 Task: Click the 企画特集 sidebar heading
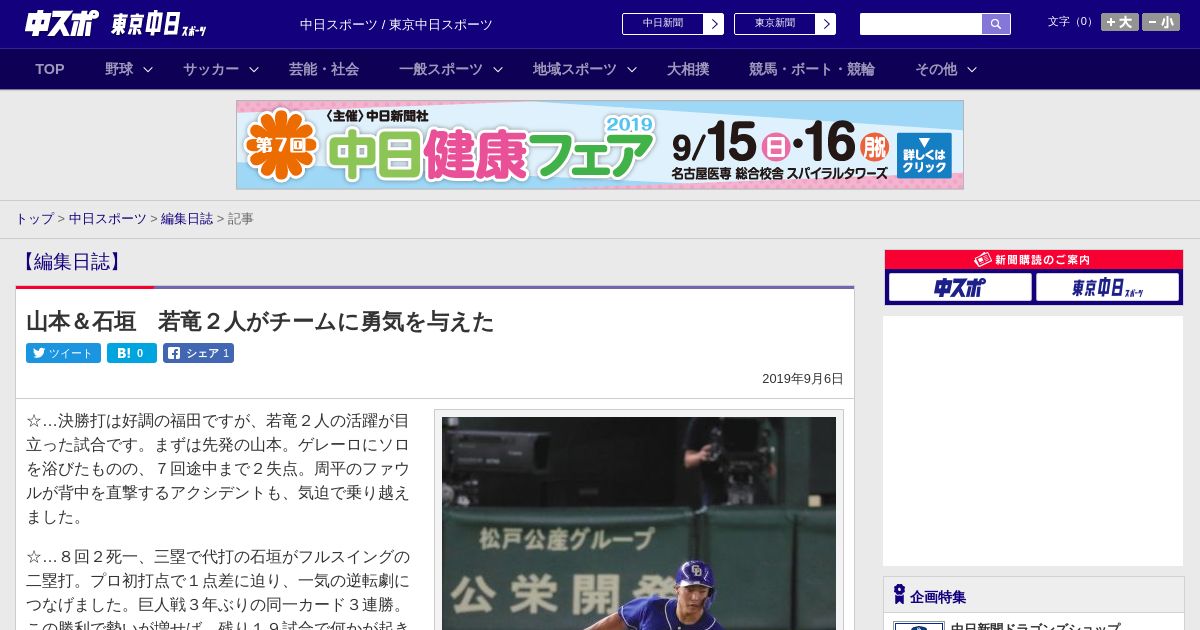tap(938, 597)
